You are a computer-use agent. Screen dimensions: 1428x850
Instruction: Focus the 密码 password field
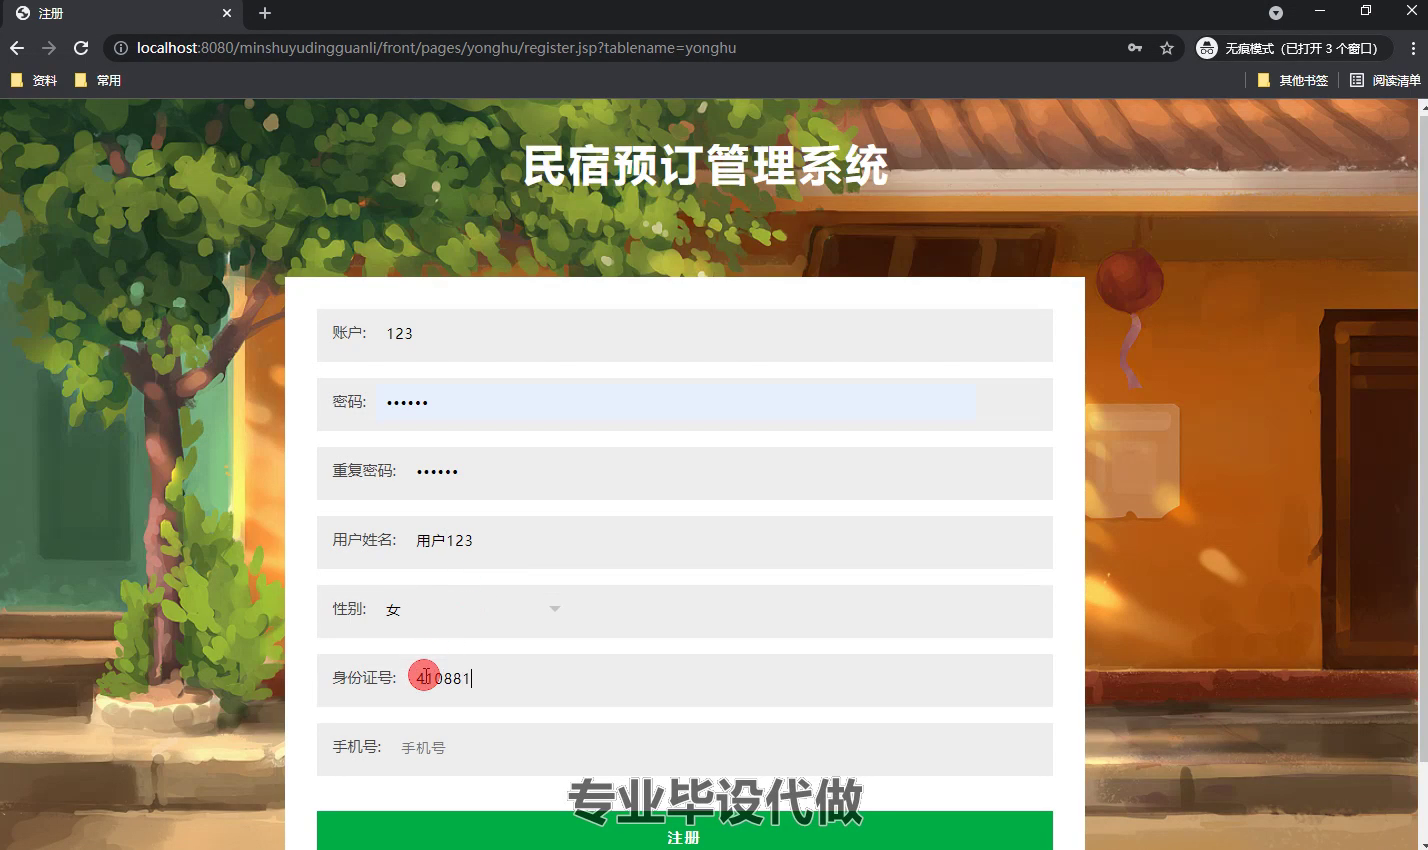click(x=676, y=402)
